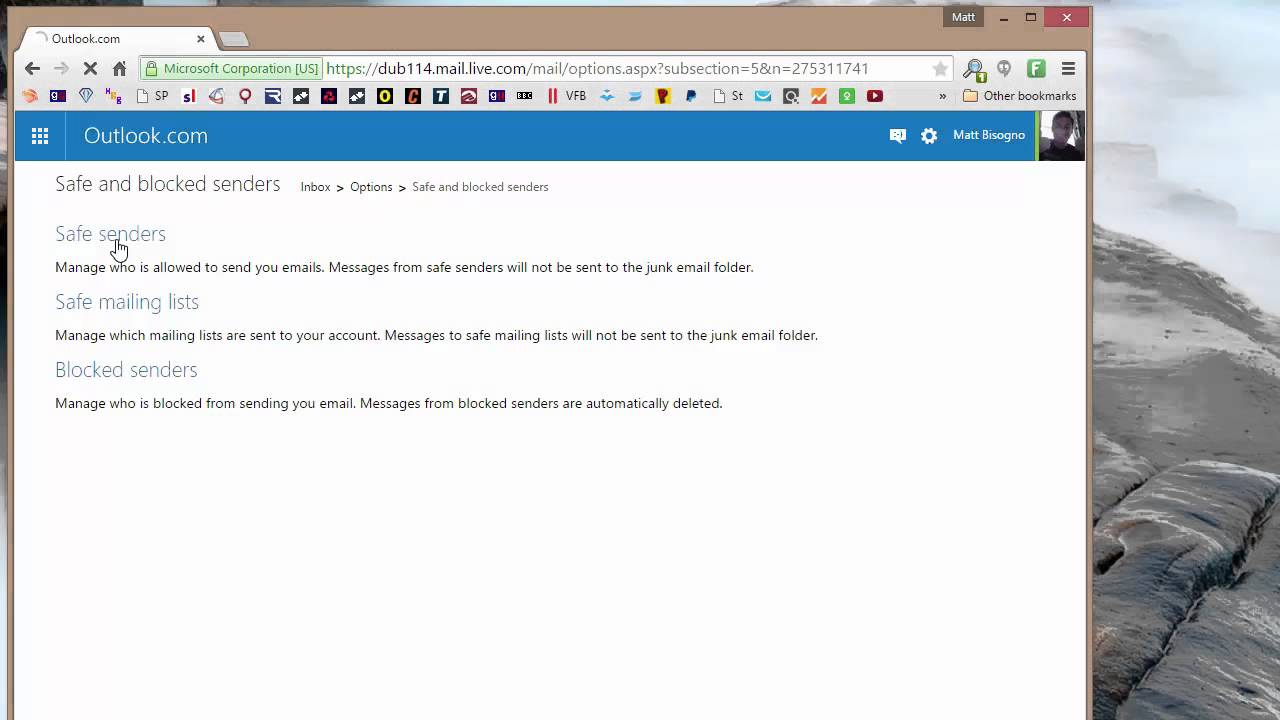Go to Options in the breadcrumb
The height and width of the screenshot is (720, 1280).
pyautogui.click(x=371, y=187)
